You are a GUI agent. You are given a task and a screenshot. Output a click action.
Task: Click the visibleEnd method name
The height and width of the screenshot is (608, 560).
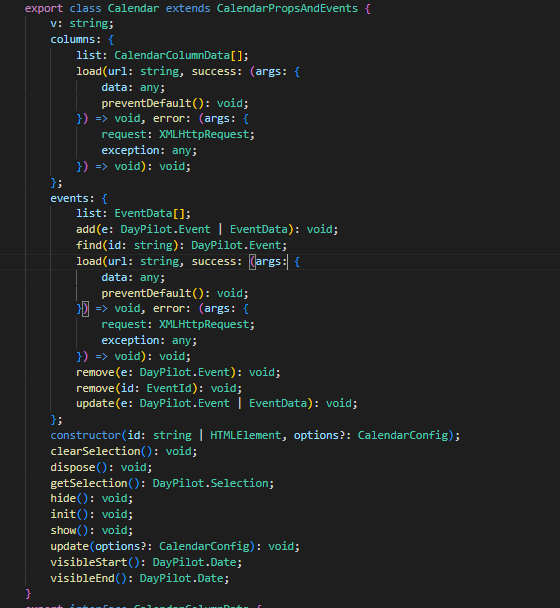[82, 578]
